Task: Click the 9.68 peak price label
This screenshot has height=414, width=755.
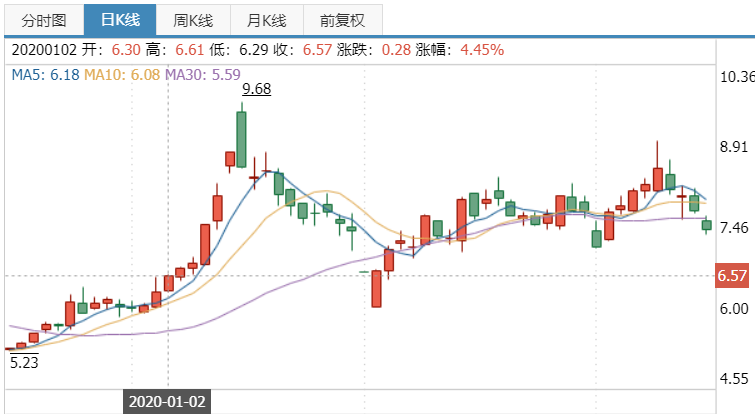Action: (256, 89)
